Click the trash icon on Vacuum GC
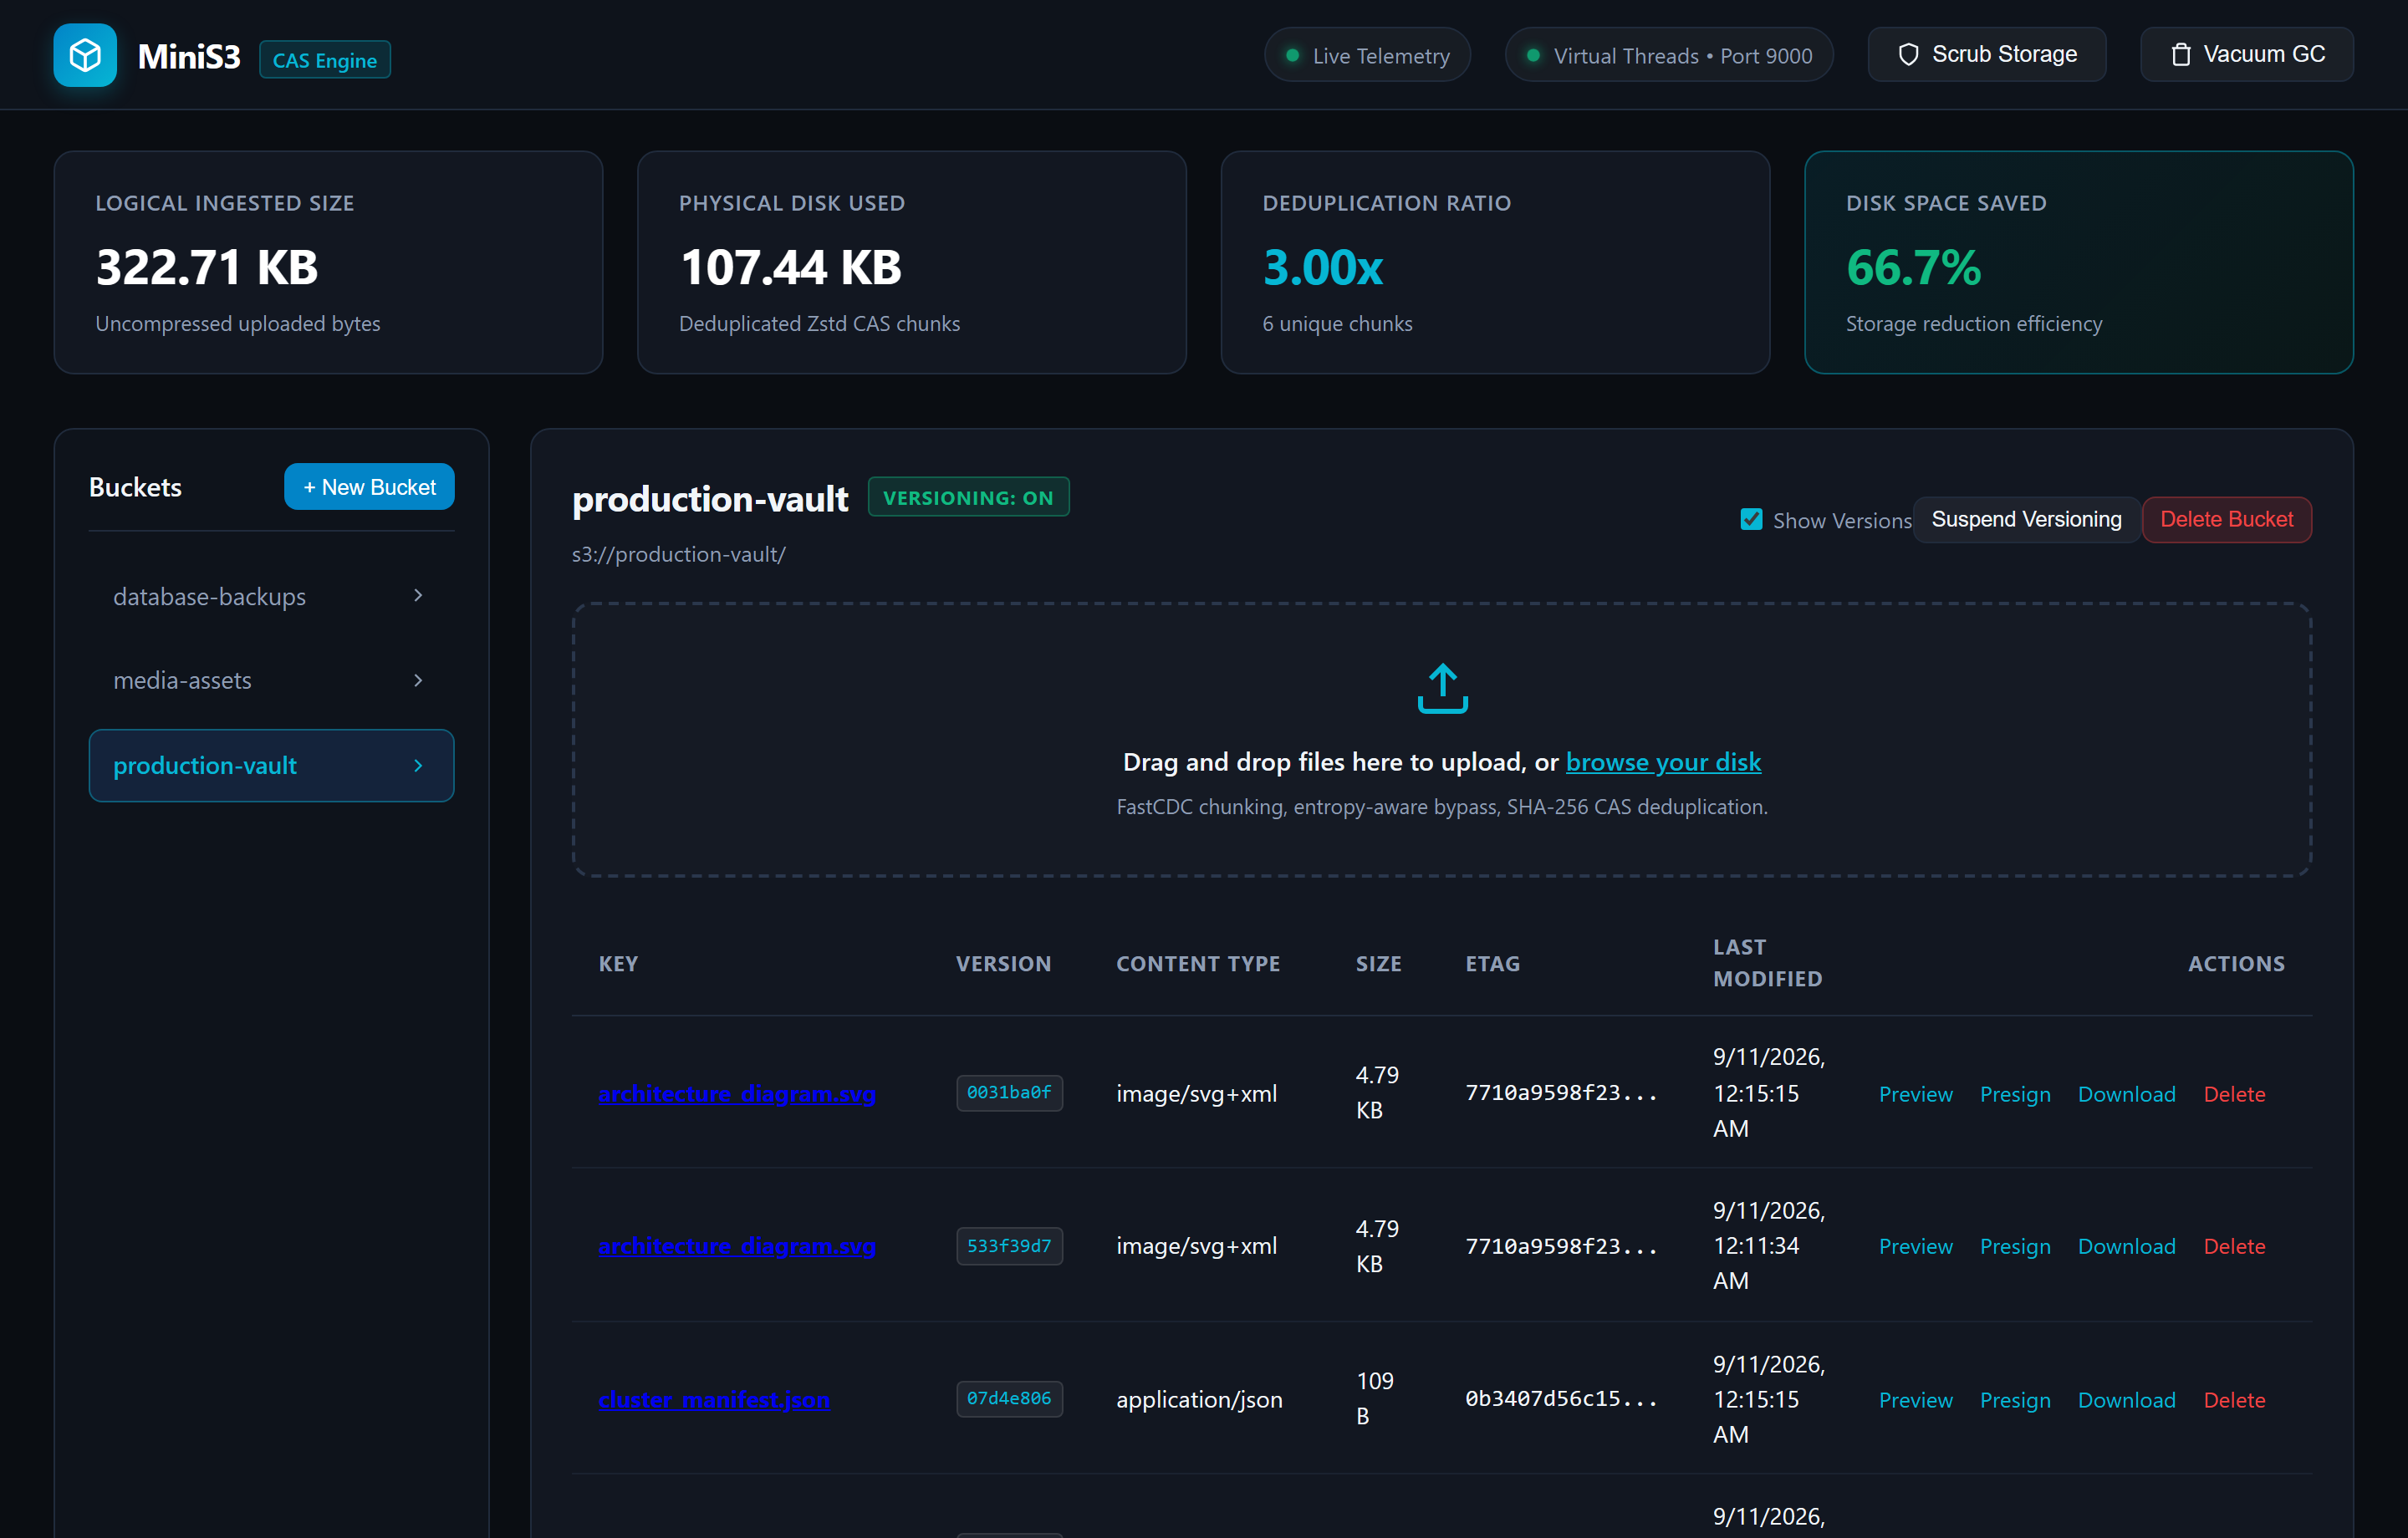Screen dimensions: 2408x1538 (2181, 55)
